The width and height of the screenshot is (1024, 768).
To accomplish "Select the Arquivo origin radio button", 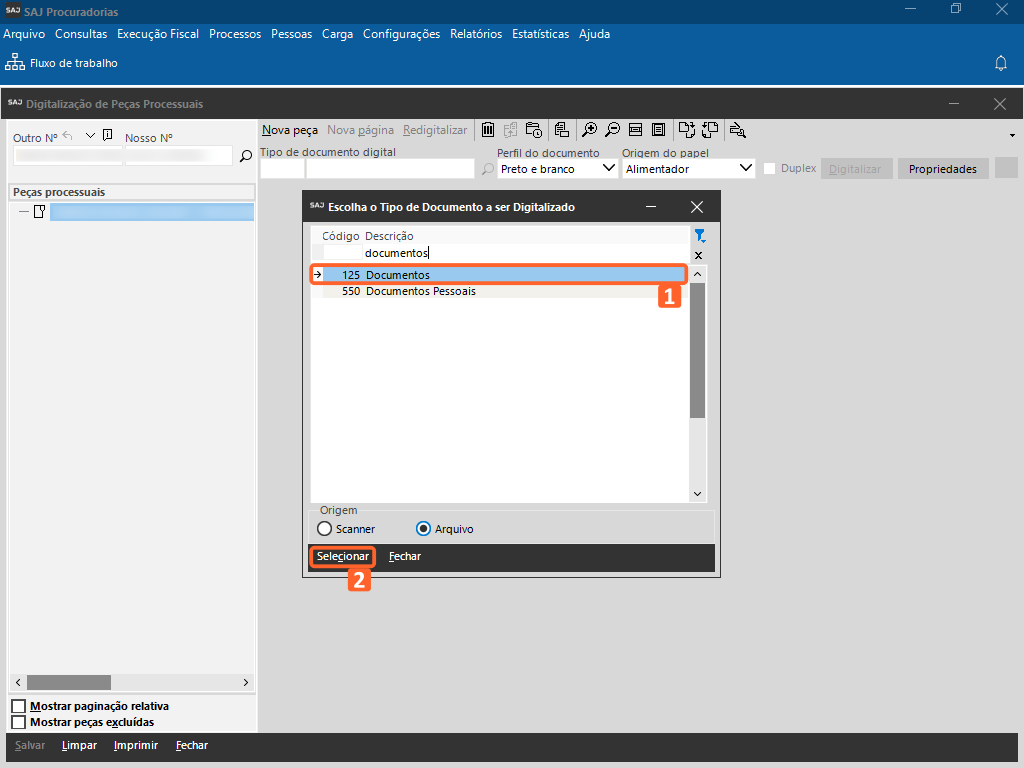I will click(x=423, y=529).
